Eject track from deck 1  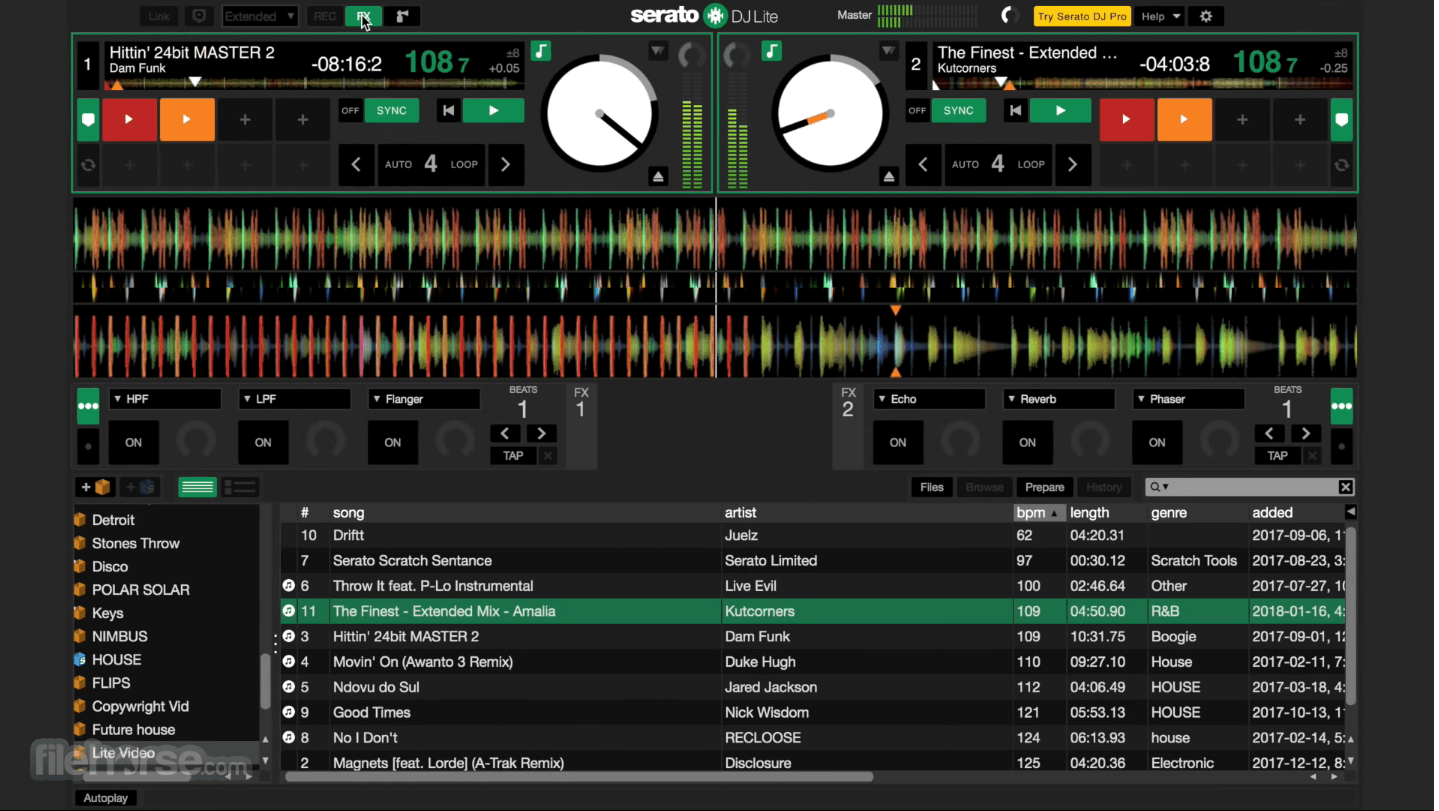click(658, 176)
